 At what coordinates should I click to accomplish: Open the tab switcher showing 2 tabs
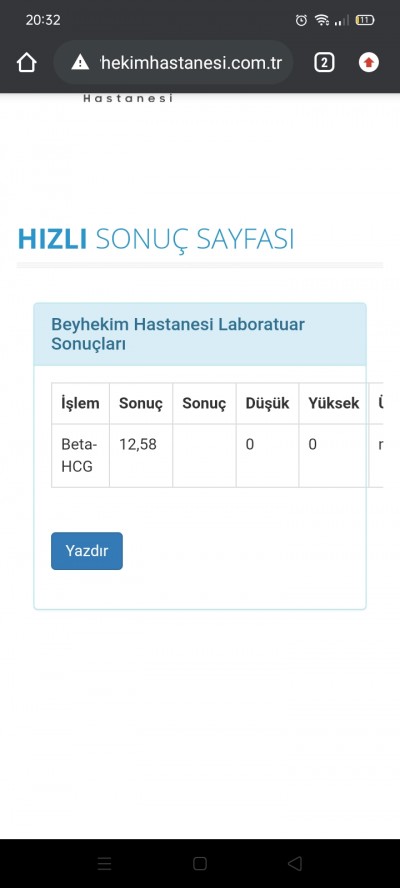(324, 62)
